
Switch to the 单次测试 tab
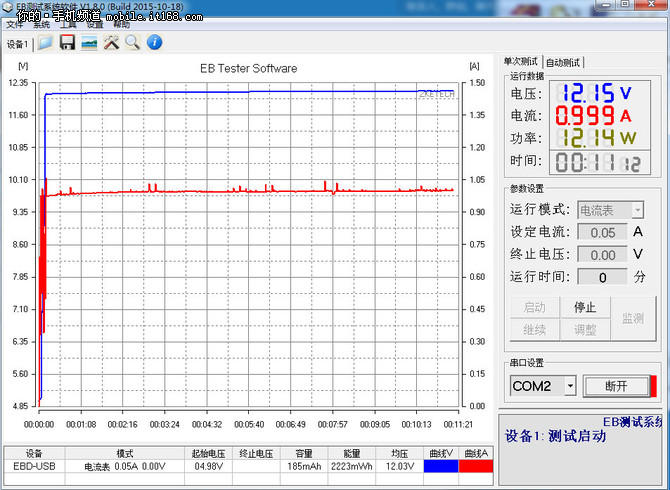pos(520,62)
